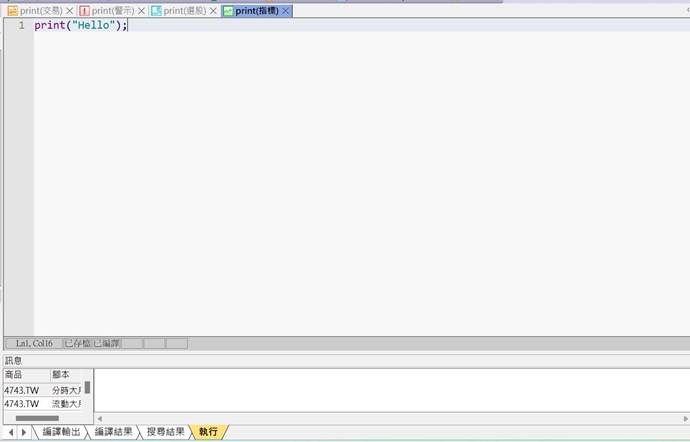This screenshot has width=690, height=442.
Task: Click the 已編譯 status indicator
Action: point(106,343)
